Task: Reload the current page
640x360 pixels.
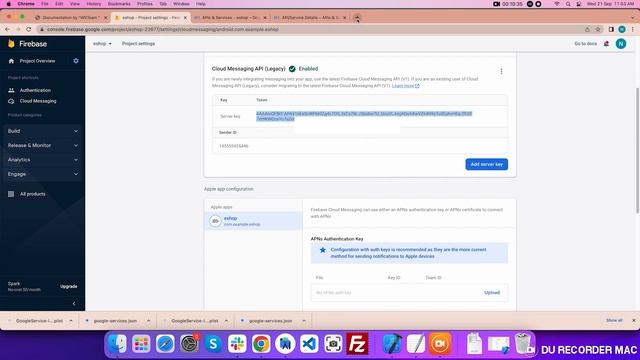Action: pyautogui.click(x=29, y=29)
